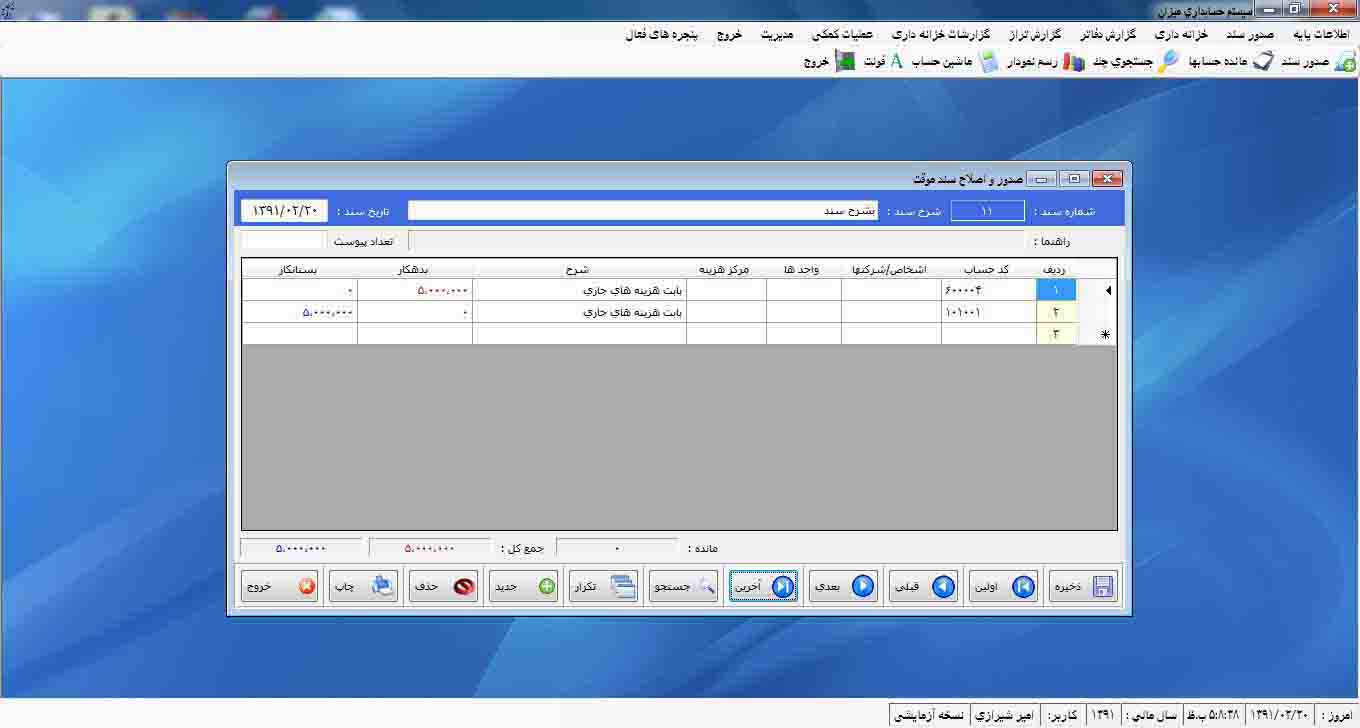Open the اطلاعات پایه menu
Screen dimensions: 1360x728
click(x=1321, y=34)
